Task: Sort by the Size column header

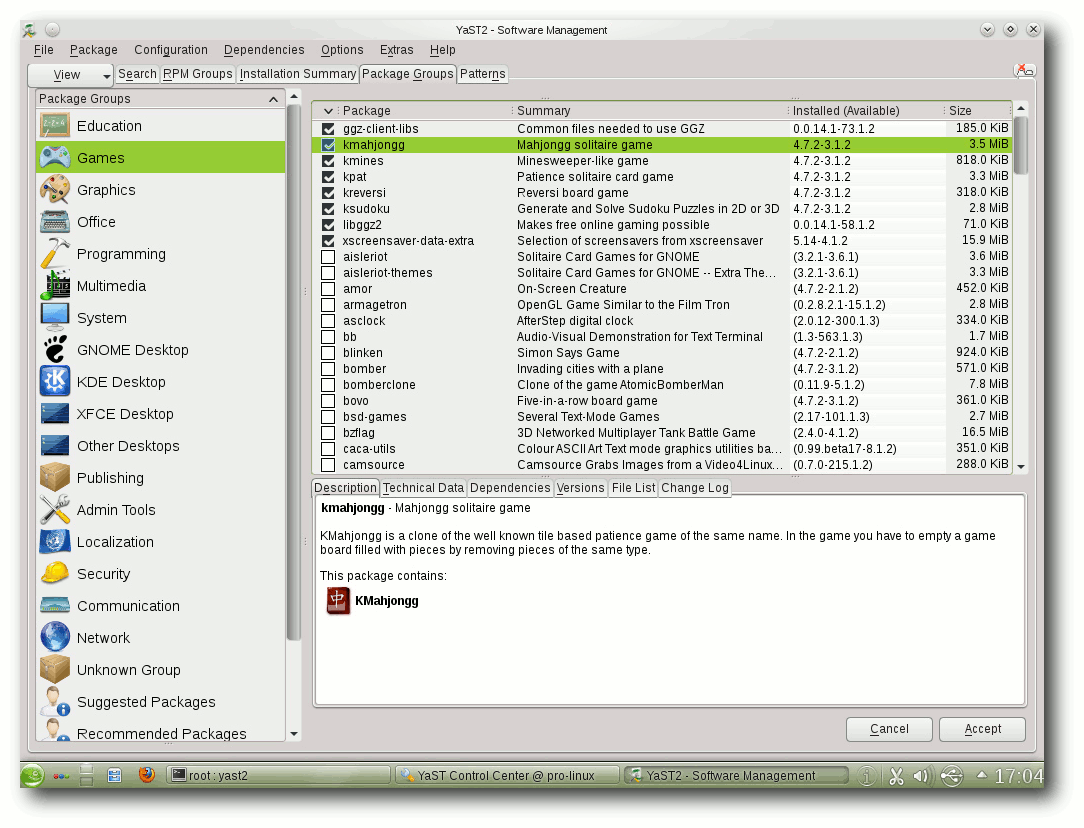Action: (978, 111)
